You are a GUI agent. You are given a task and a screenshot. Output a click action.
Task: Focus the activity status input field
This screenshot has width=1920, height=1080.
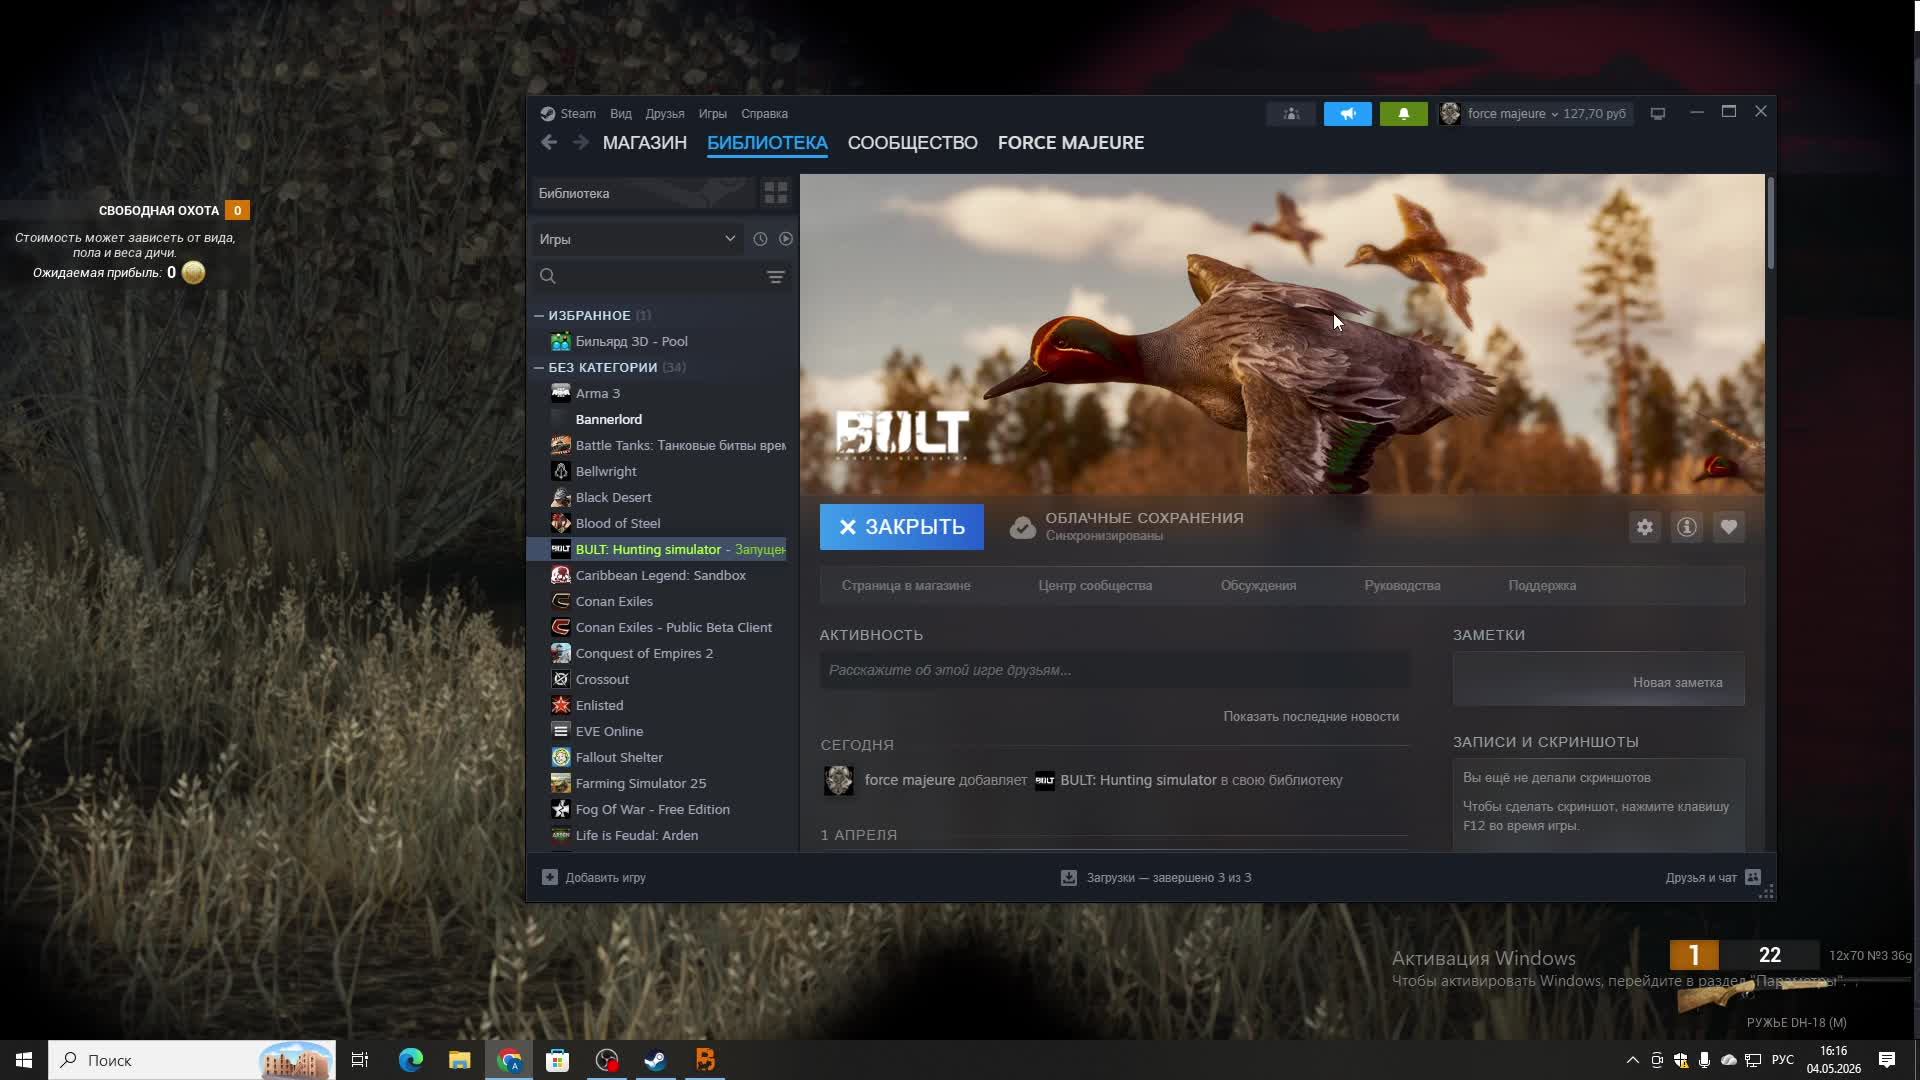tap(1115, 670)
